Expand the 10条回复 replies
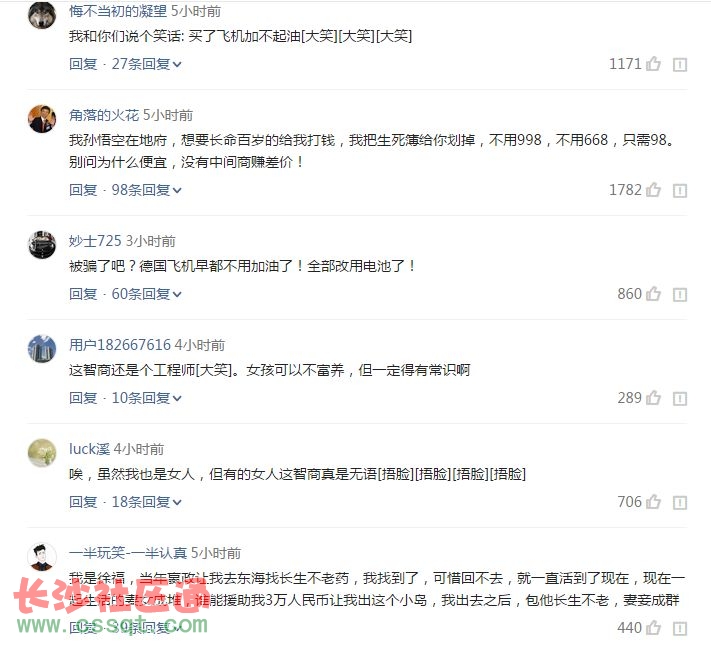 click(x=146, y=398)
